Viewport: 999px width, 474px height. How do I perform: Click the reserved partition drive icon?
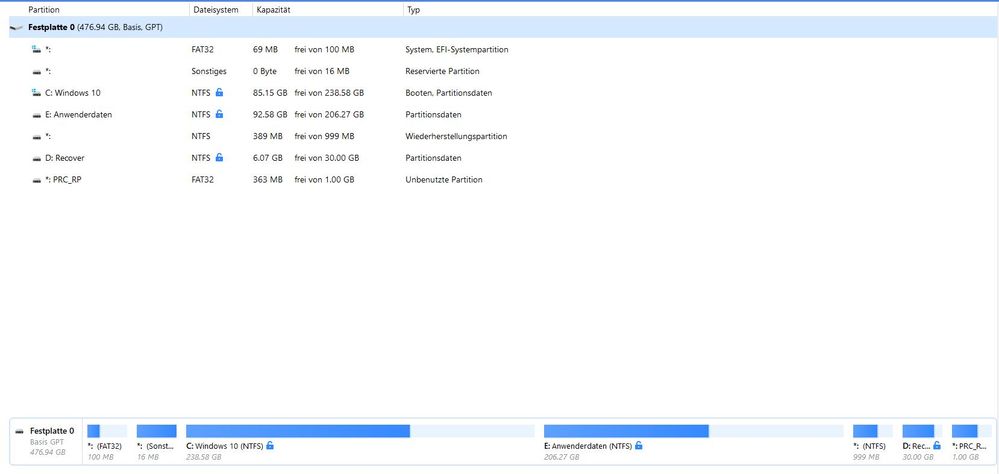coord(37,71)
